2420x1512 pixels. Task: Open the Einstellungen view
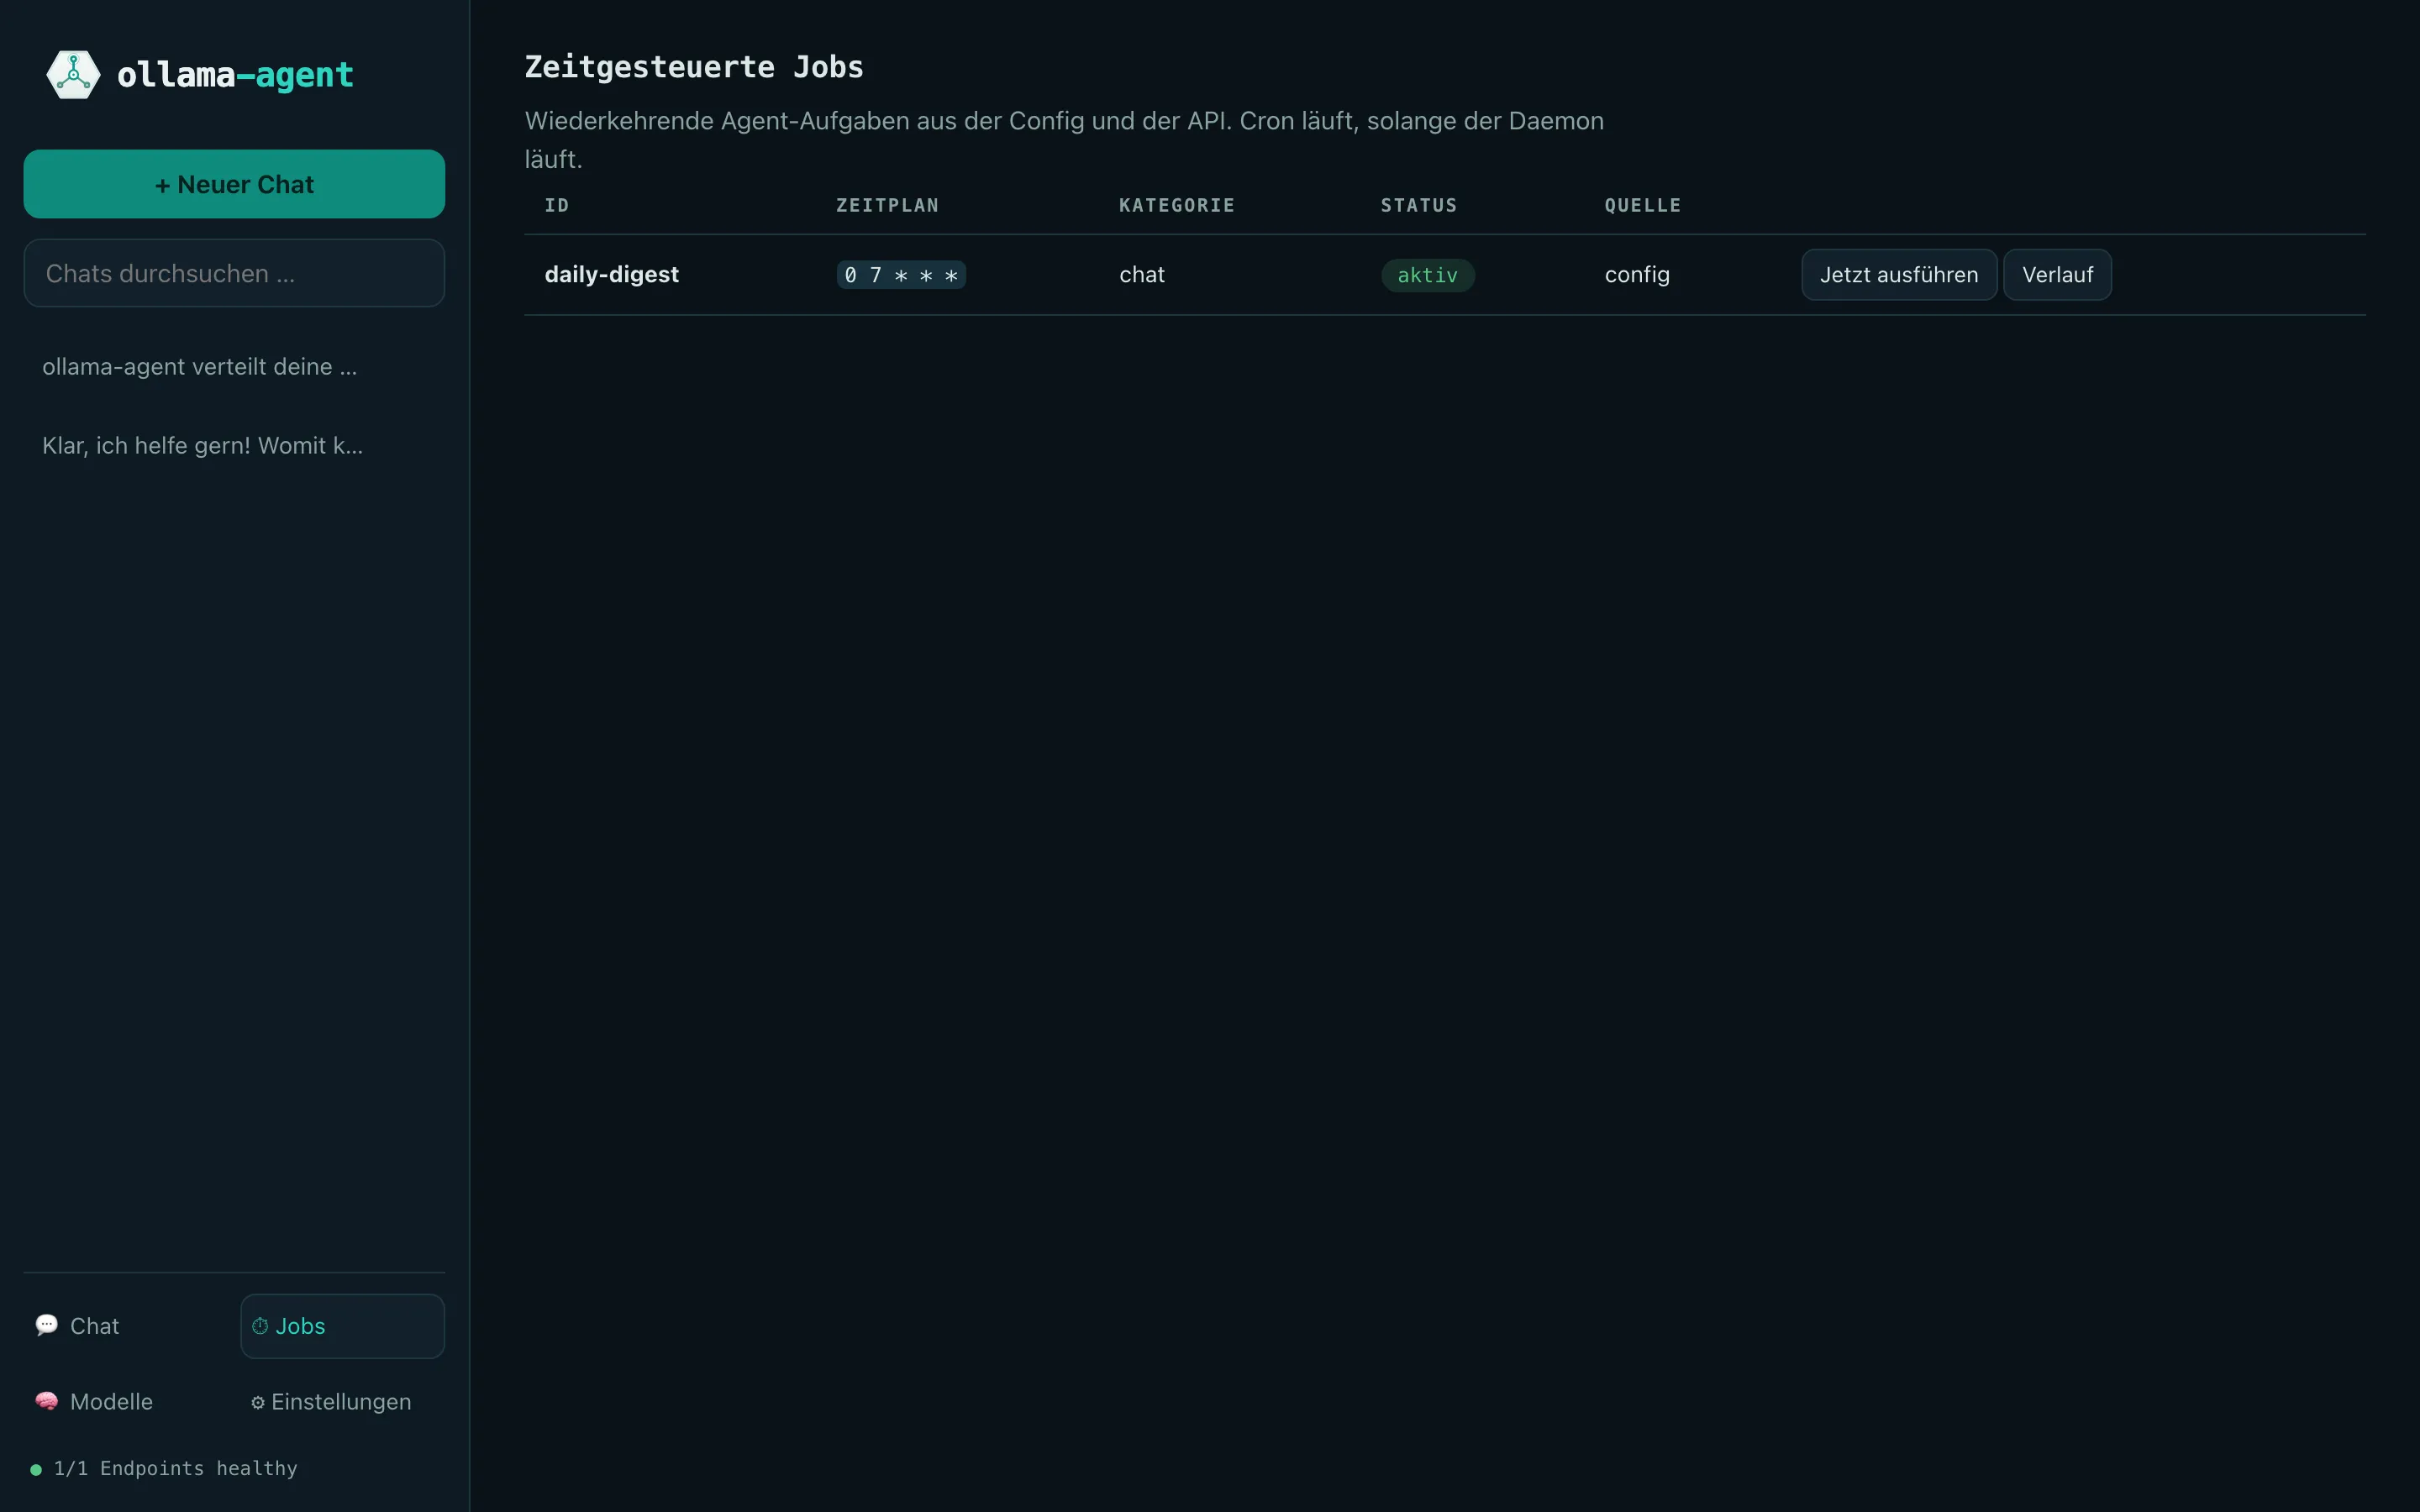click(342, 1402)
